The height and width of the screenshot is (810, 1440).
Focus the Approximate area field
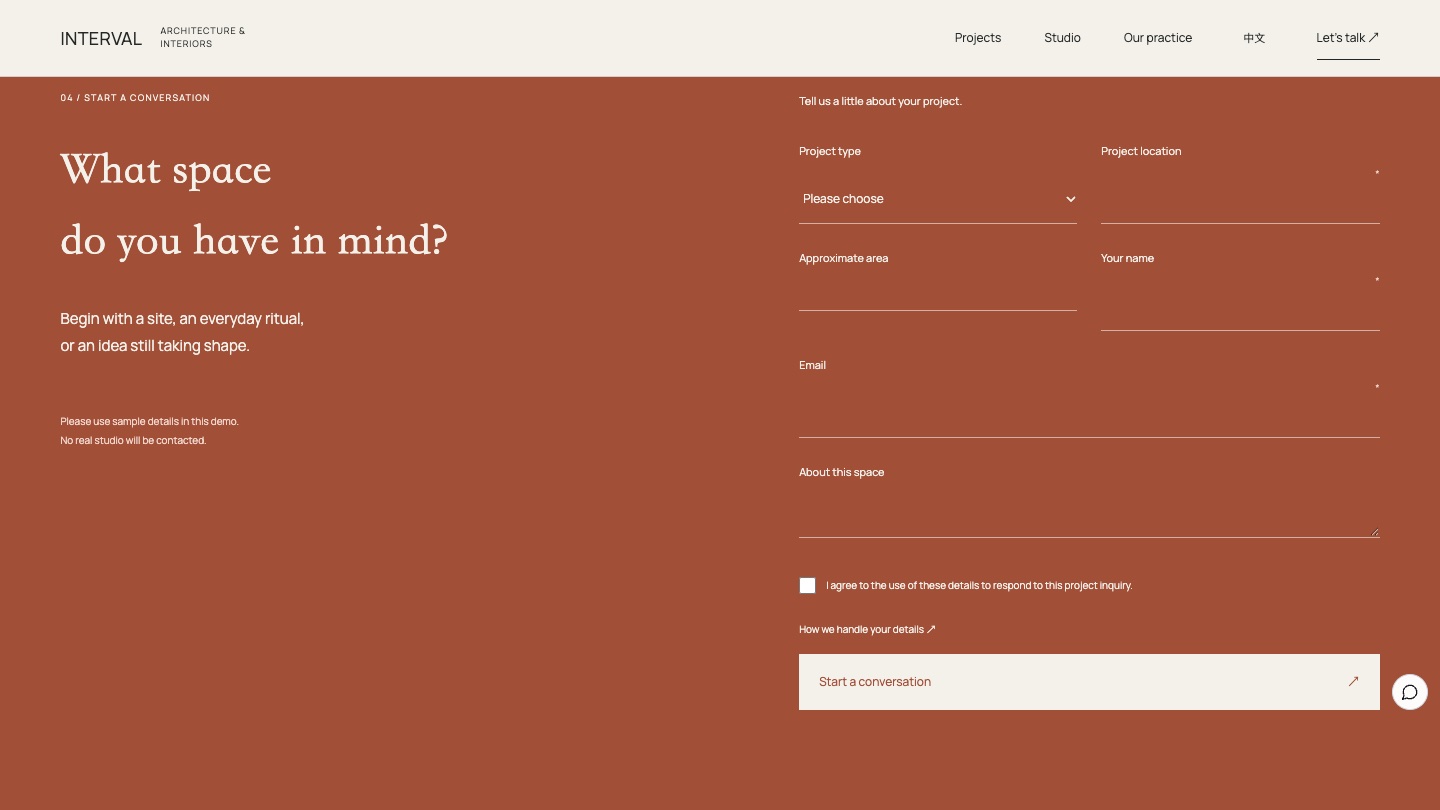938,291
